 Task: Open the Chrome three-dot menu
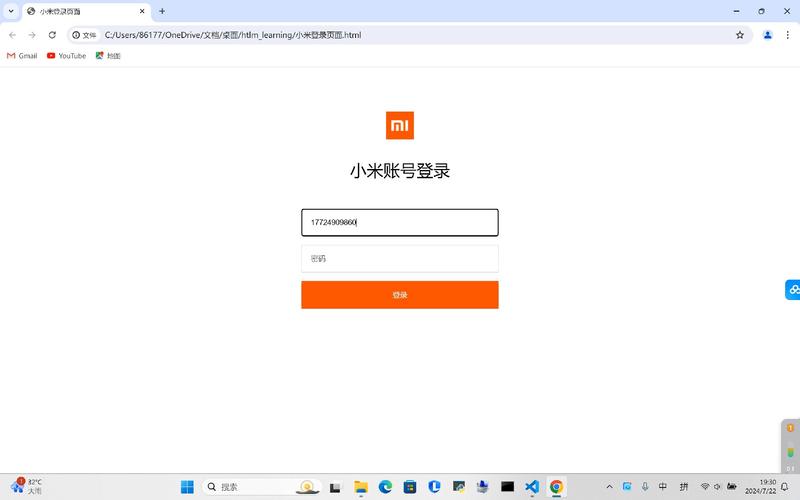click(x=787, y=35)
